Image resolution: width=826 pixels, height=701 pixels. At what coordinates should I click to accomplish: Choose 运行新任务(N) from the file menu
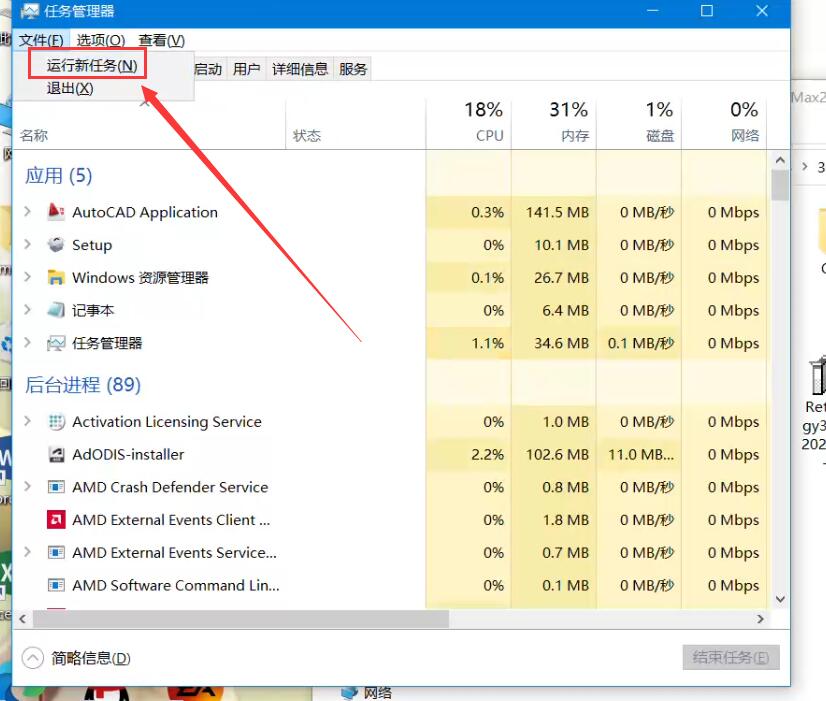pyautogui.click(x=92, y=66)
